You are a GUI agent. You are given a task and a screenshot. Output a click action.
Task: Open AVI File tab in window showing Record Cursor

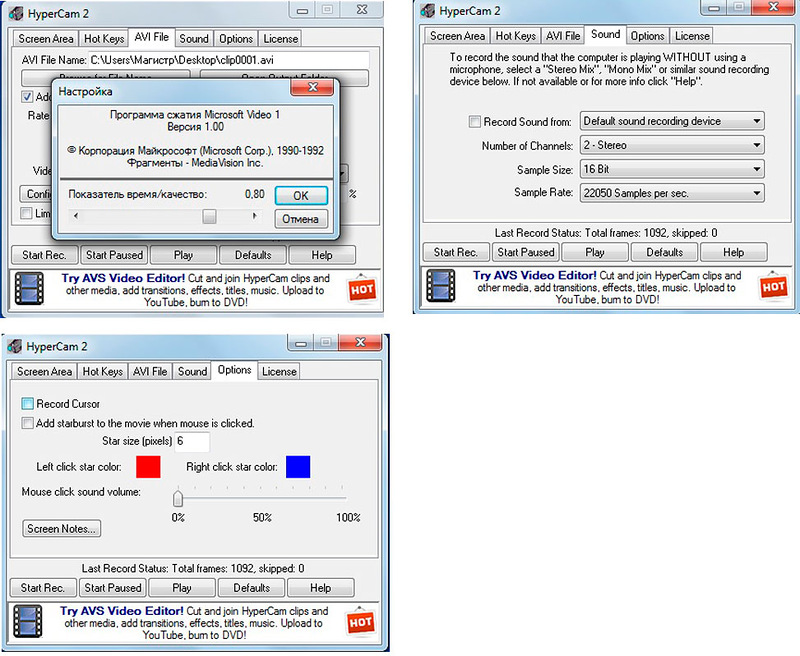150,371
